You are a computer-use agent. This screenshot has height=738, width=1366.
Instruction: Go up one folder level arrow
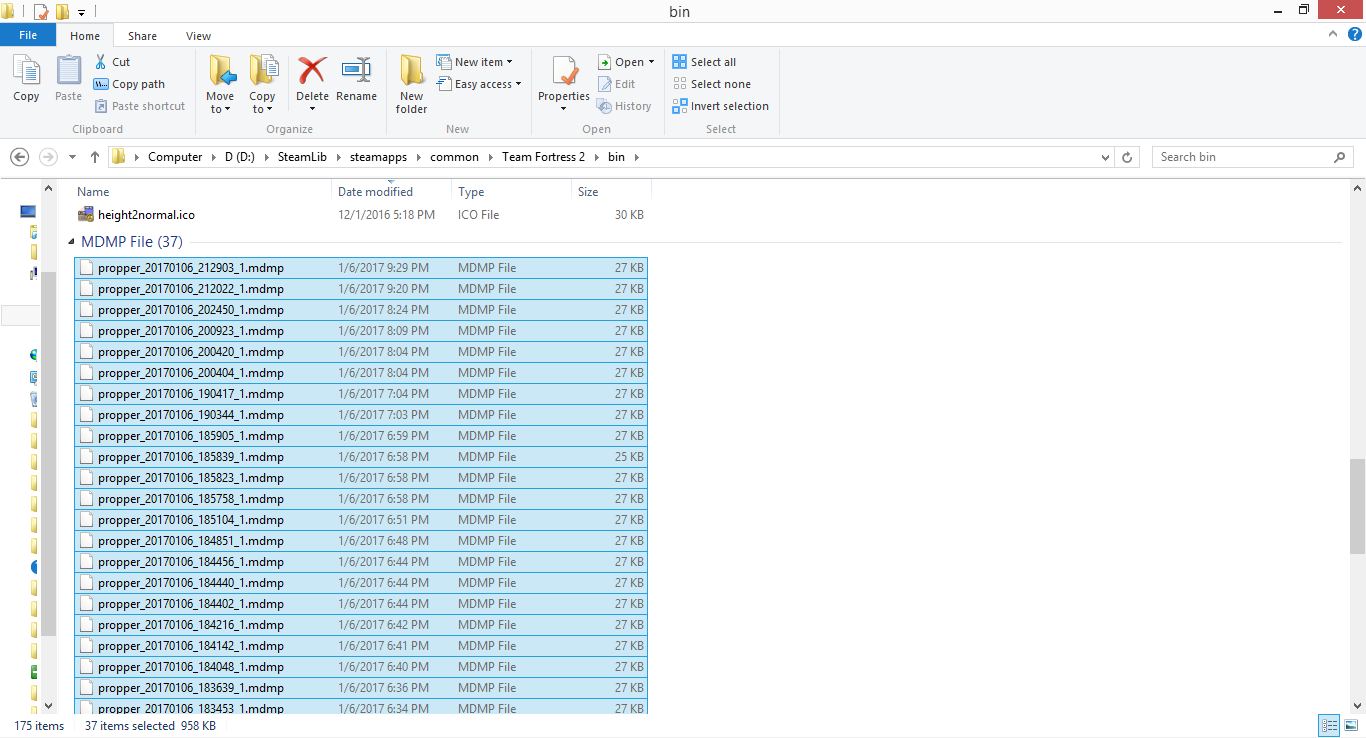pos(95,157)
